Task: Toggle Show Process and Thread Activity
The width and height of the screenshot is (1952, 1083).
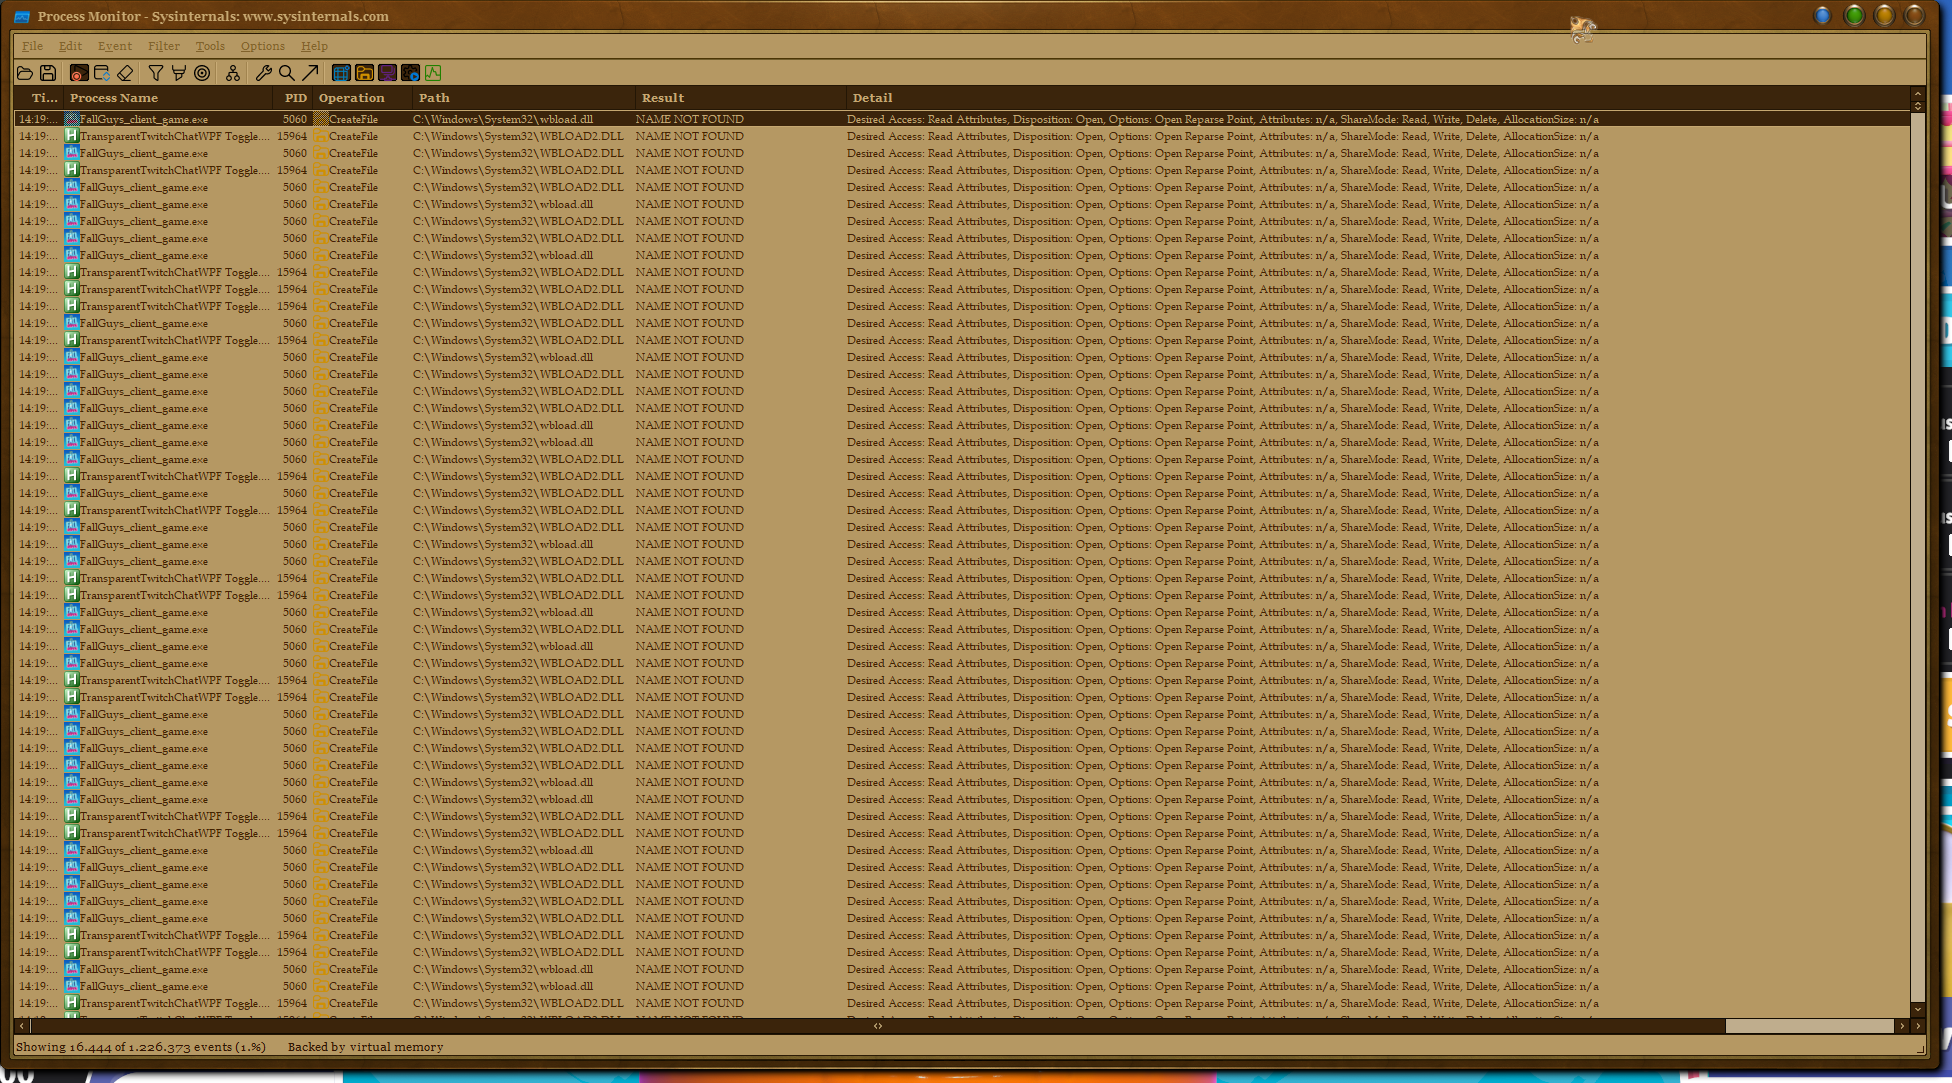Action: [x=410, y=73]
